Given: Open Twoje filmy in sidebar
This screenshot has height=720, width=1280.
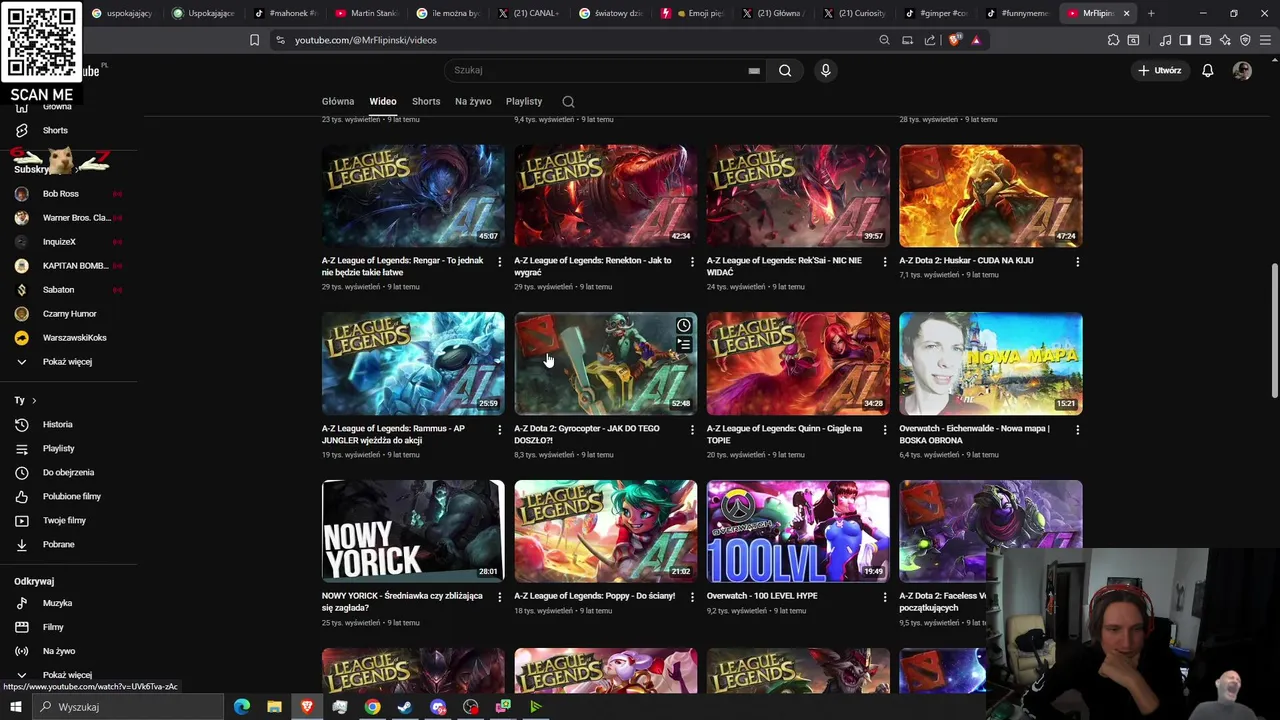Looking at the screenshot, I should point(64,520).
